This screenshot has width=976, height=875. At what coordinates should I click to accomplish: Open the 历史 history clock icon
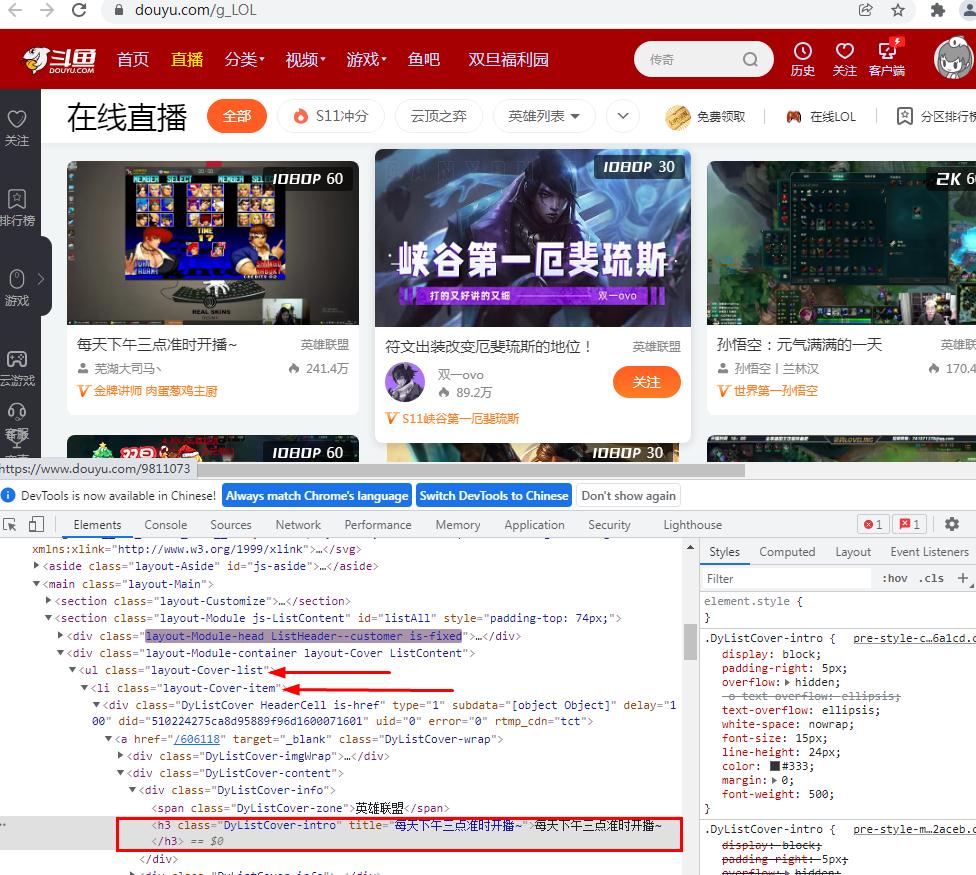tap(802, 59)
